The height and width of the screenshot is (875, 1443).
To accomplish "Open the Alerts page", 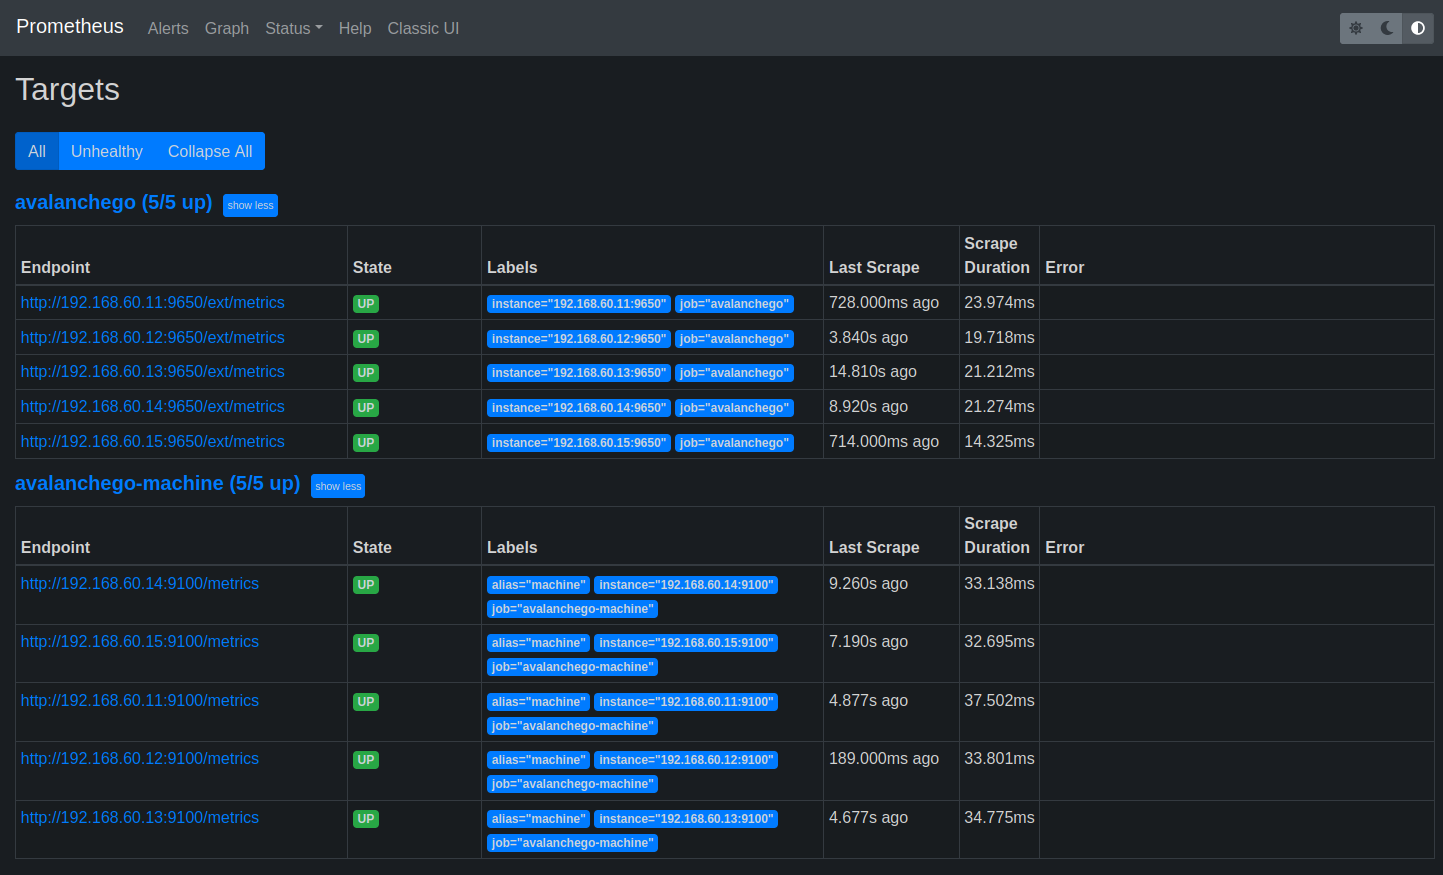I will coord(168,28).
